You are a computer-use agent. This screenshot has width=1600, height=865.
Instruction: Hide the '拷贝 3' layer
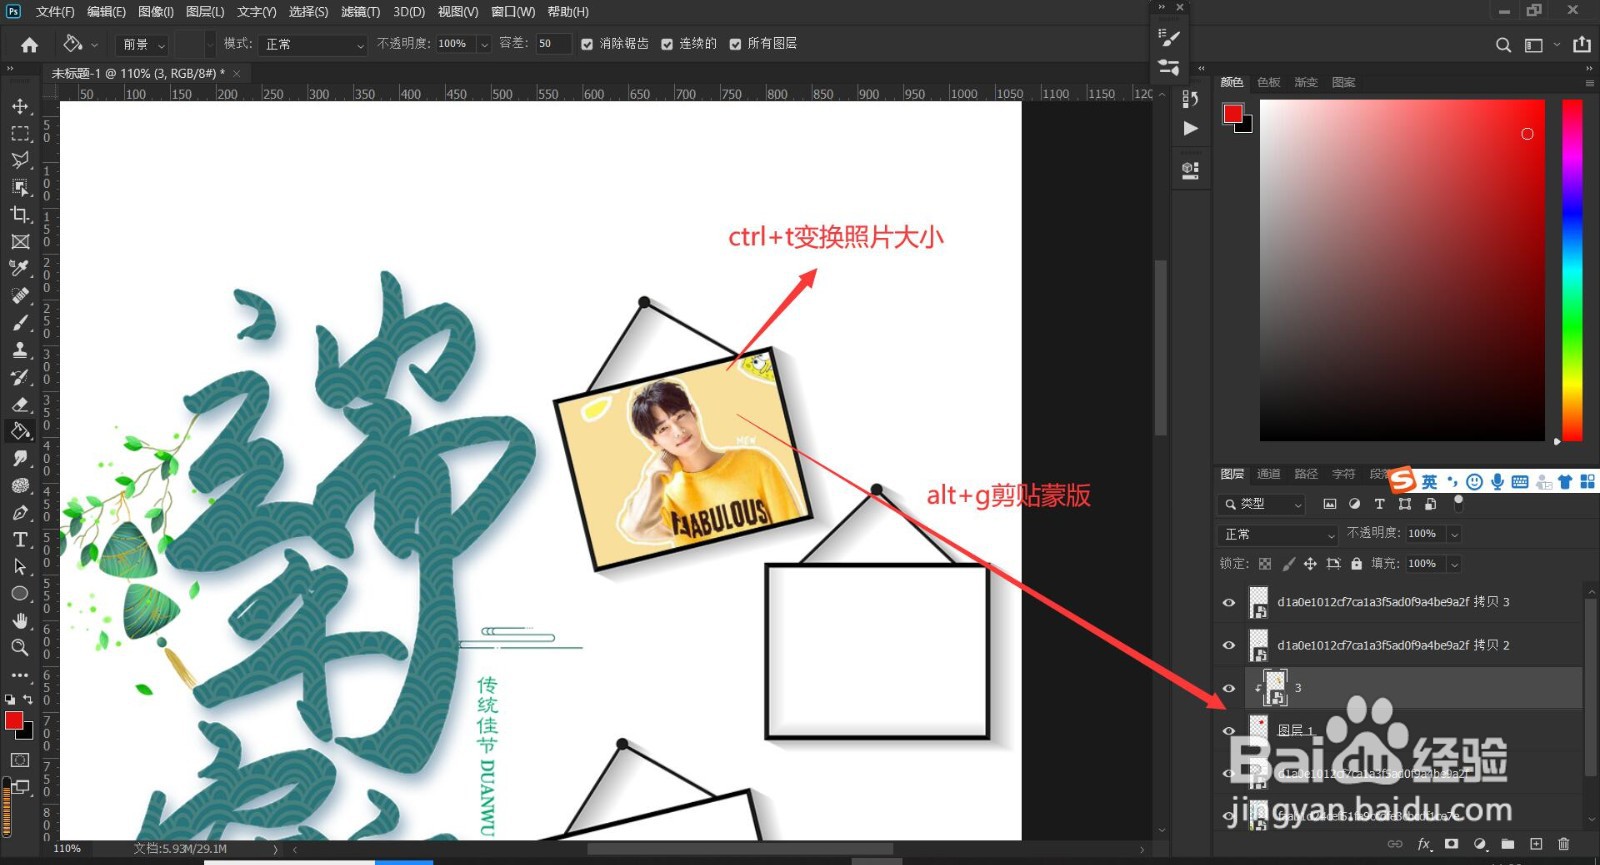(1229, 603)
